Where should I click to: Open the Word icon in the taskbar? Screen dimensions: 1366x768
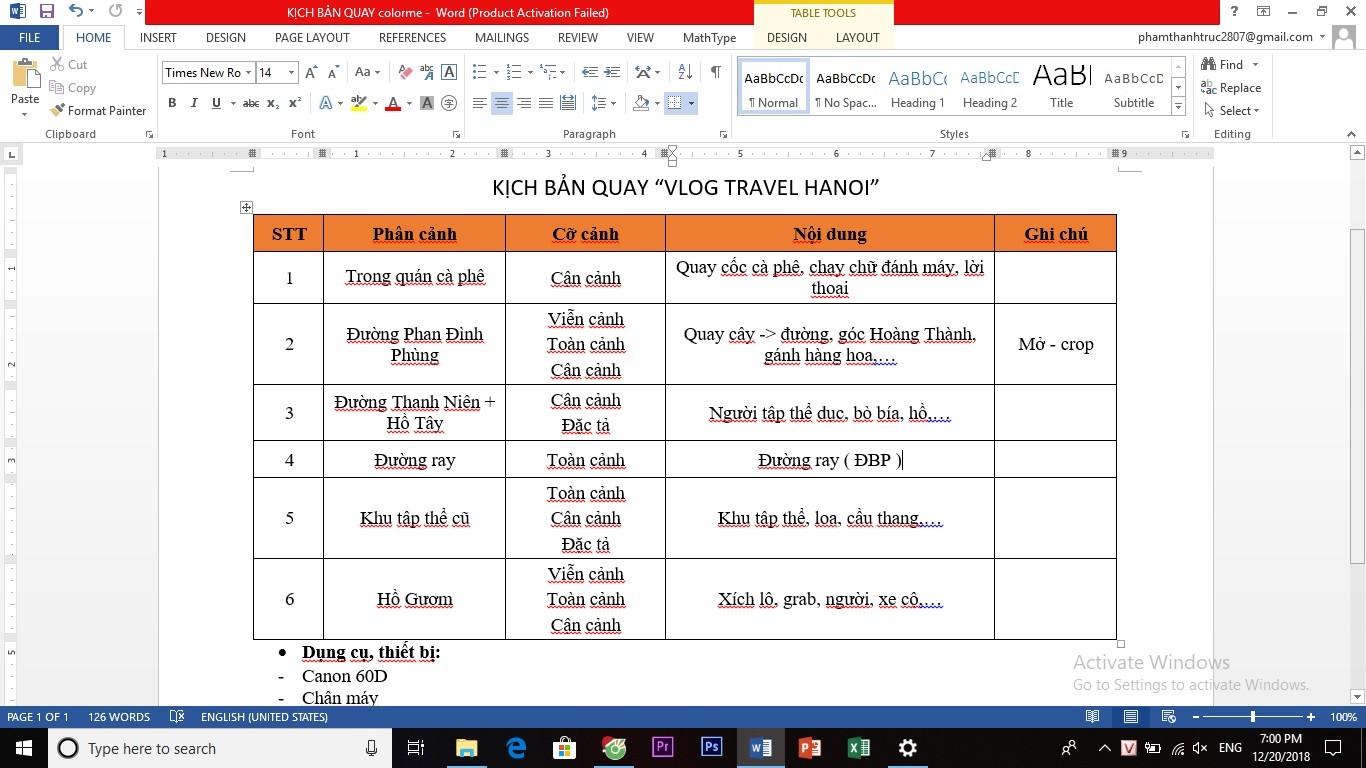click(761, 748)
